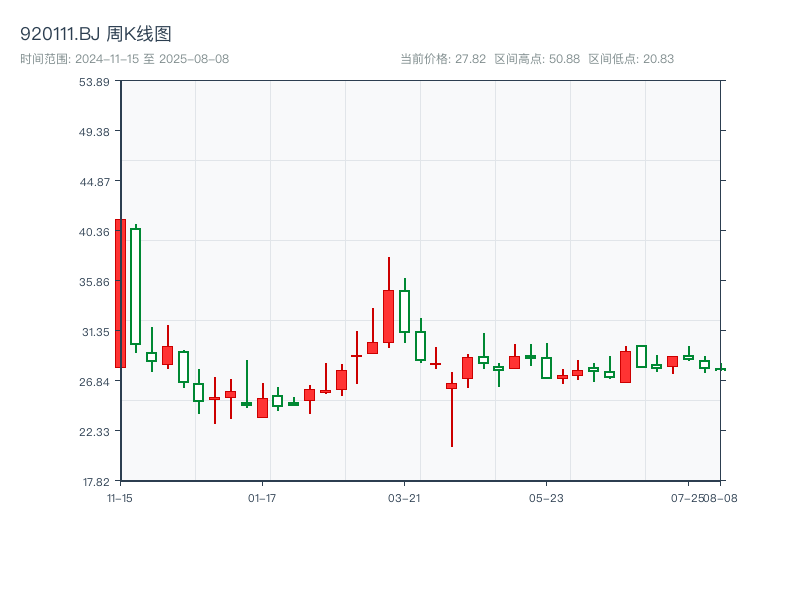Viewport: 800px width, 600px height.
Task: Click the y-axis label 40.36
Action: [x=94, y=232]
